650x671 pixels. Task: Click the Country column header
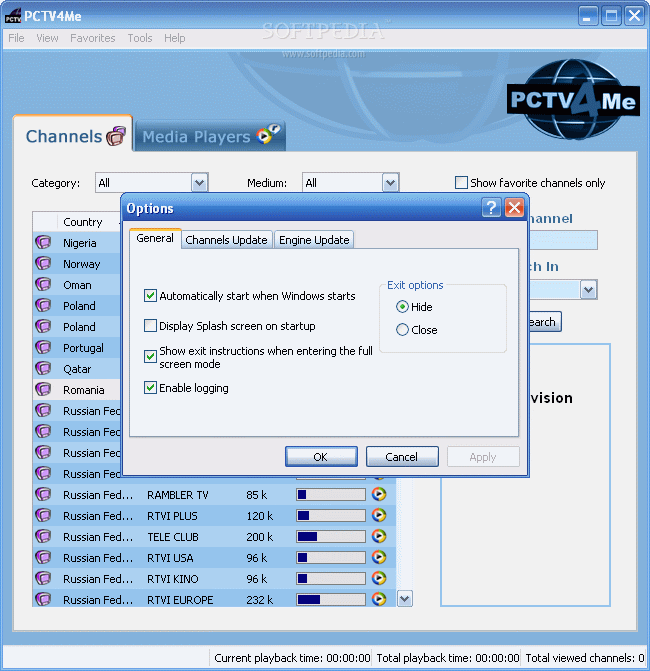[83, 222]
